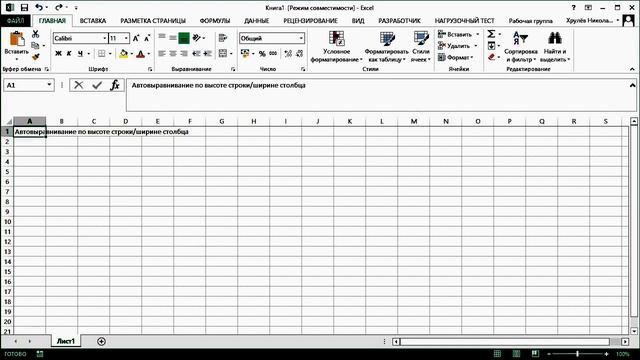This screenshot has height=360, width=640.
Task: Click the decrease decimal icon
Action: 300,53
